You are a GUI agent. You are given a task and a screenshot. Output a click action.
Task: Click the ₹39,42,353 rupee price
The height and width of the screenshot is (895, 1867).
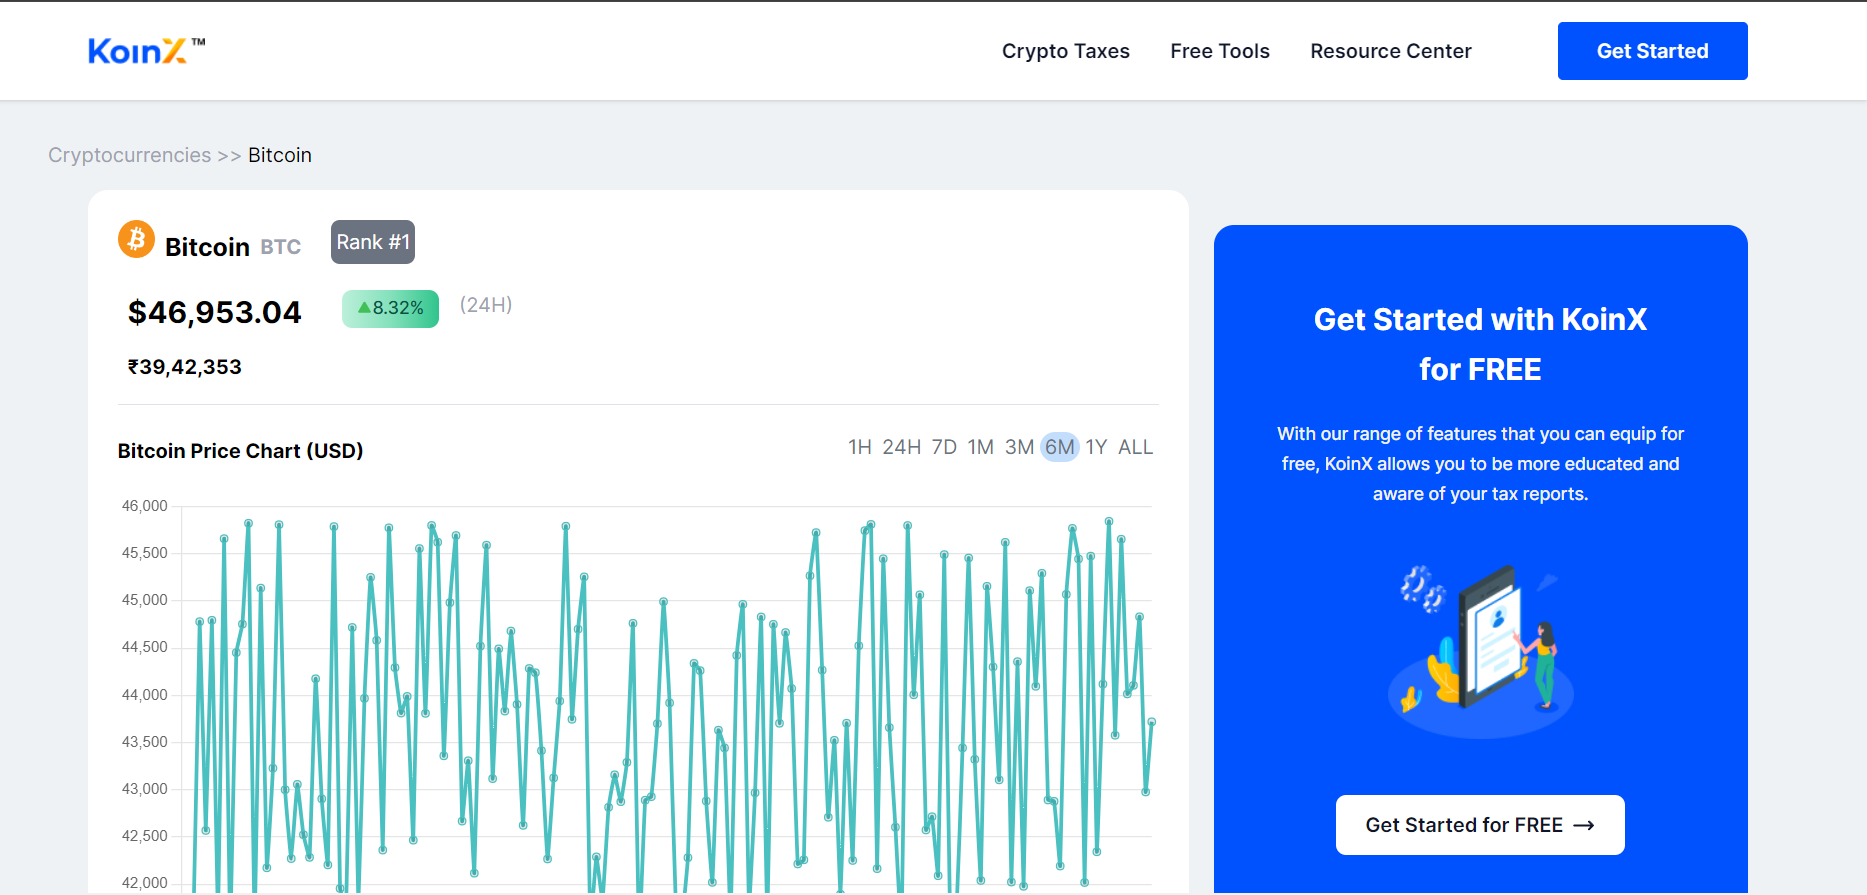tap(184, 367)
